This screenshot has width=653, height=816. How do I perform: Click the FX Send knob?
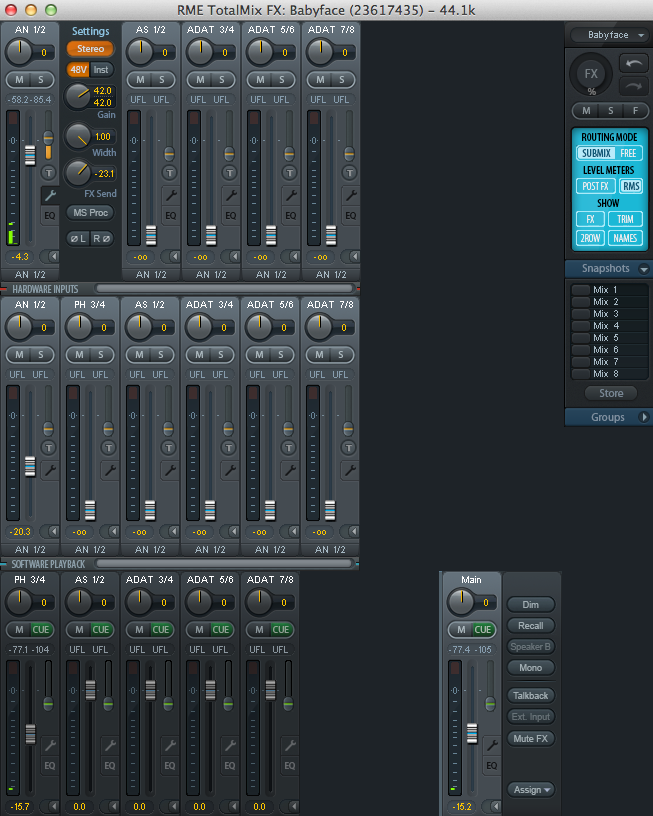78,173
